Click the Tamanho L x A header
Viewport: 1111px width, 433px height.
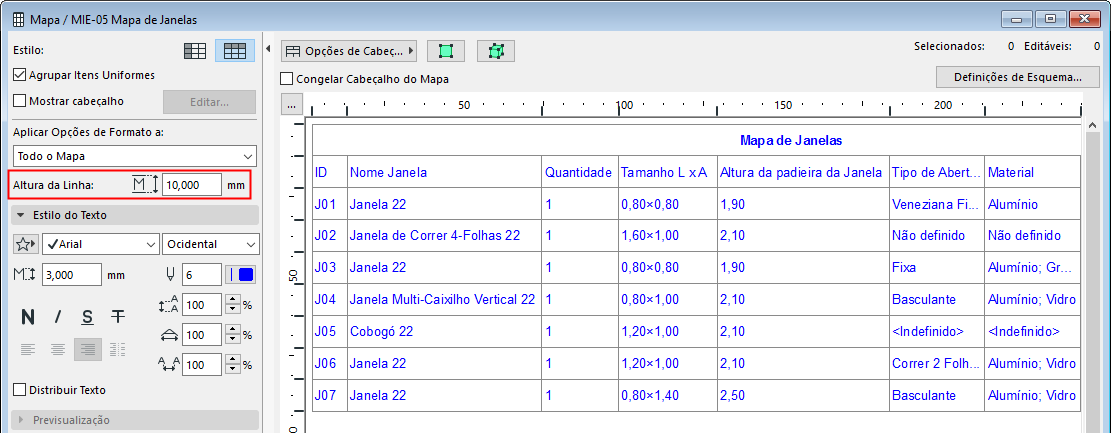point(667,172)
